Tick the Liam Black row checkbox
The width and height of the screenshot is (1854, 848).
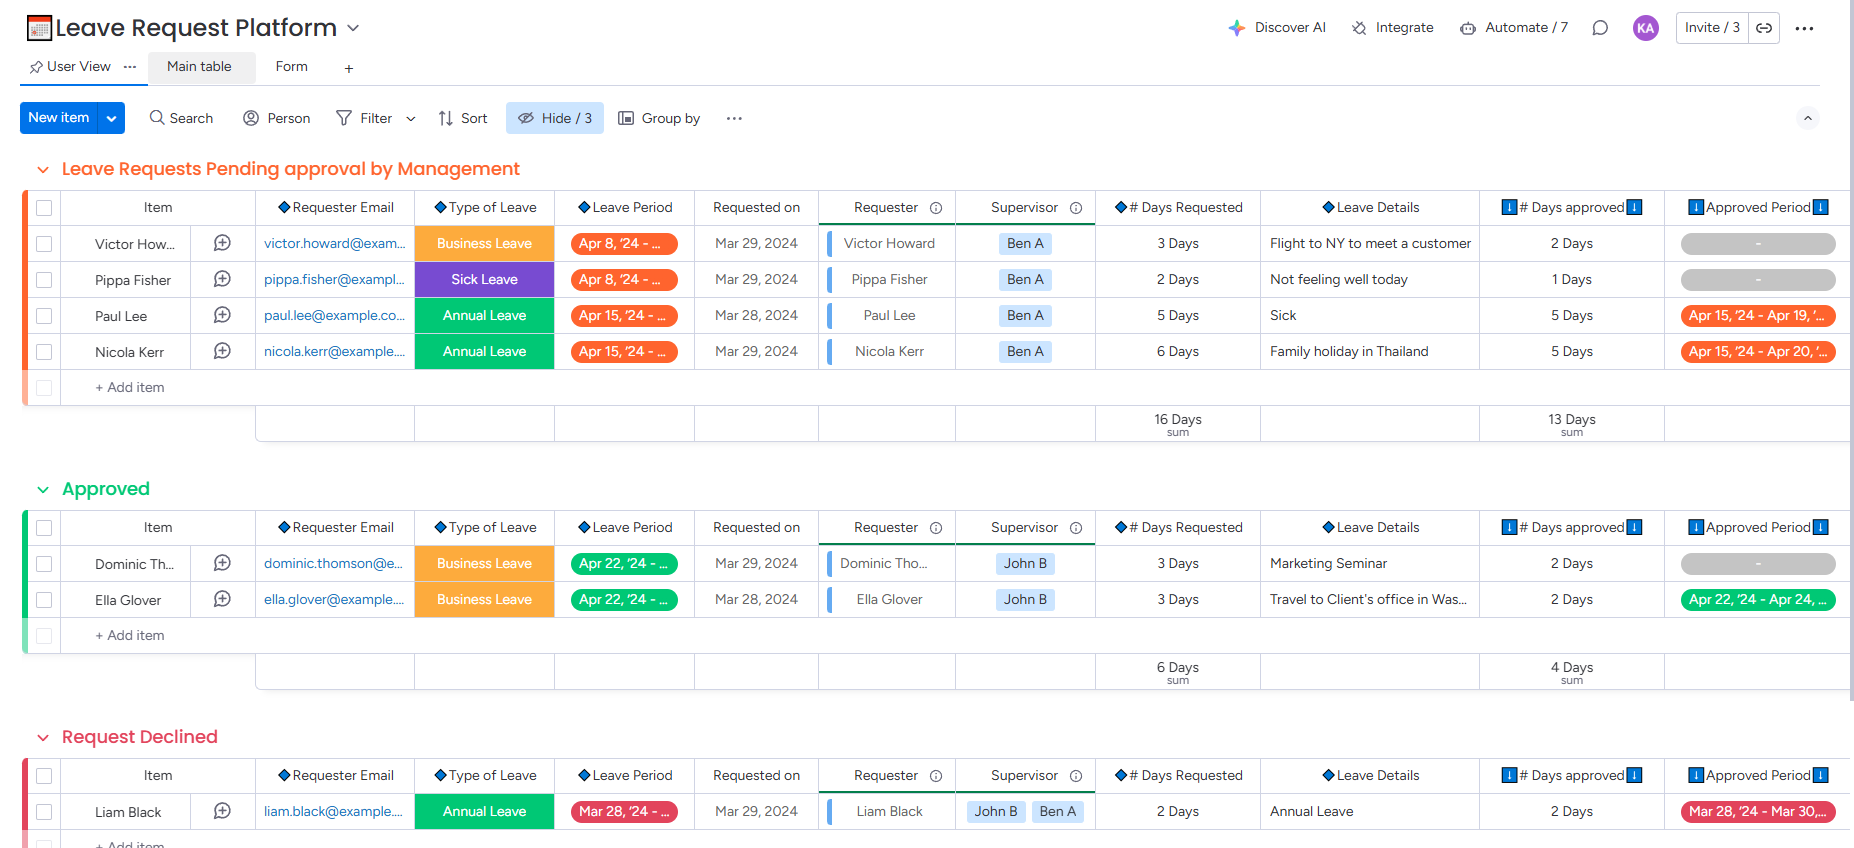click(x=44, y=812)
